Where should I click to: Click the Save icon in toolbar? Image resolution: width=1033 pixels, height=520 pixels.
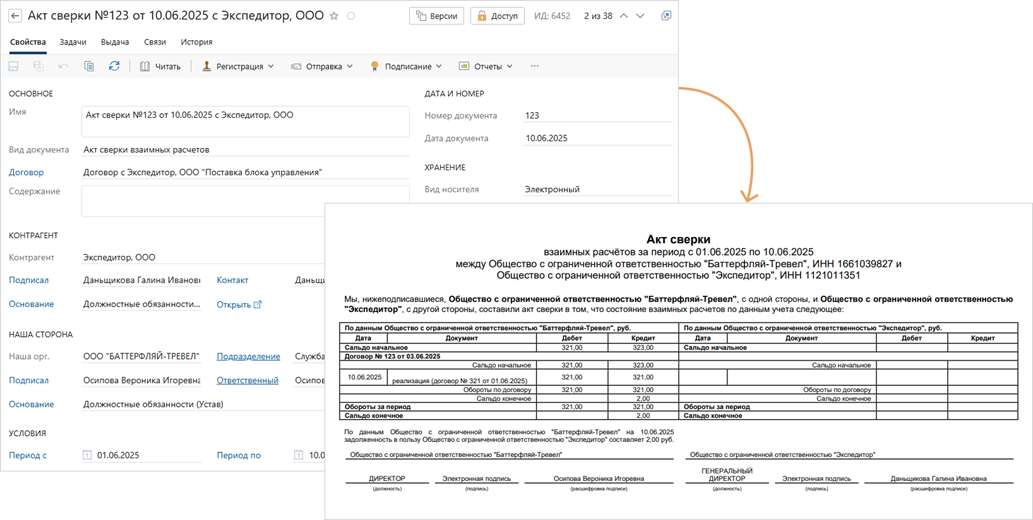[x=14, y=66]
